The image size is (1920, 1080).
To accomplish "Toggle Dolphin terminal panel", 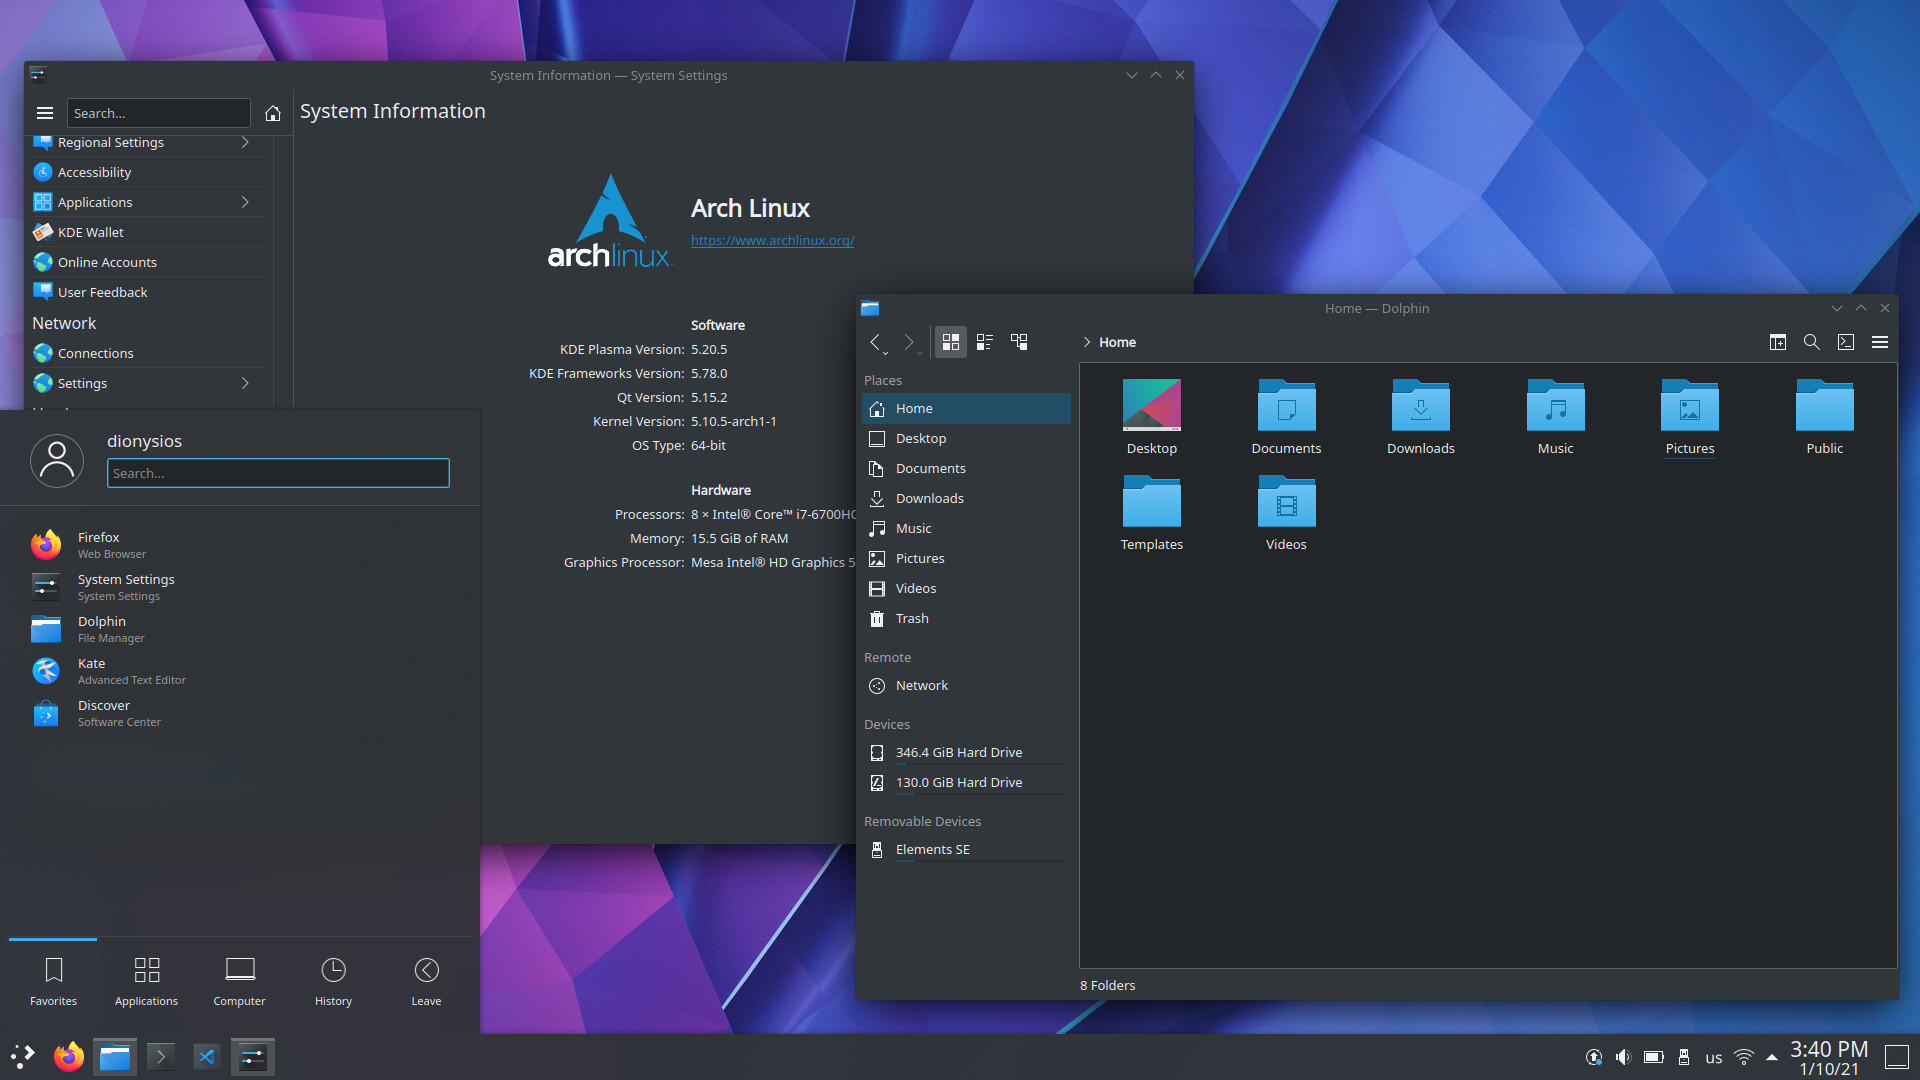I will pos(1846,342).
